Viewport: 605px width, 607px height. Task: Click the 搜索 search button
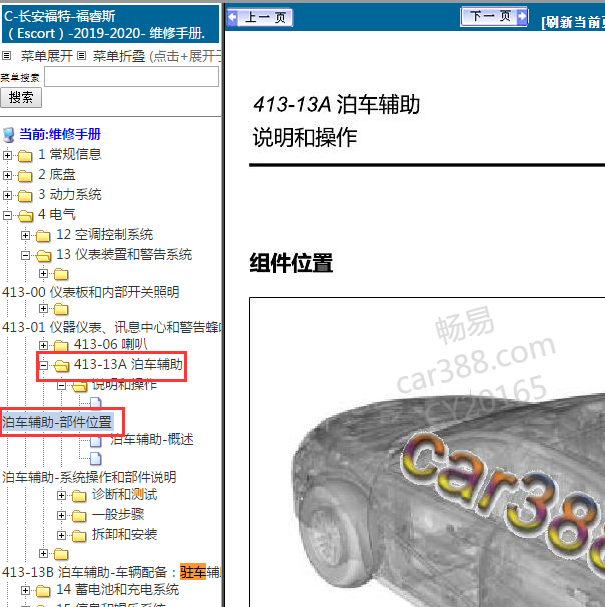pyautogui.click(x=21, y=98)
